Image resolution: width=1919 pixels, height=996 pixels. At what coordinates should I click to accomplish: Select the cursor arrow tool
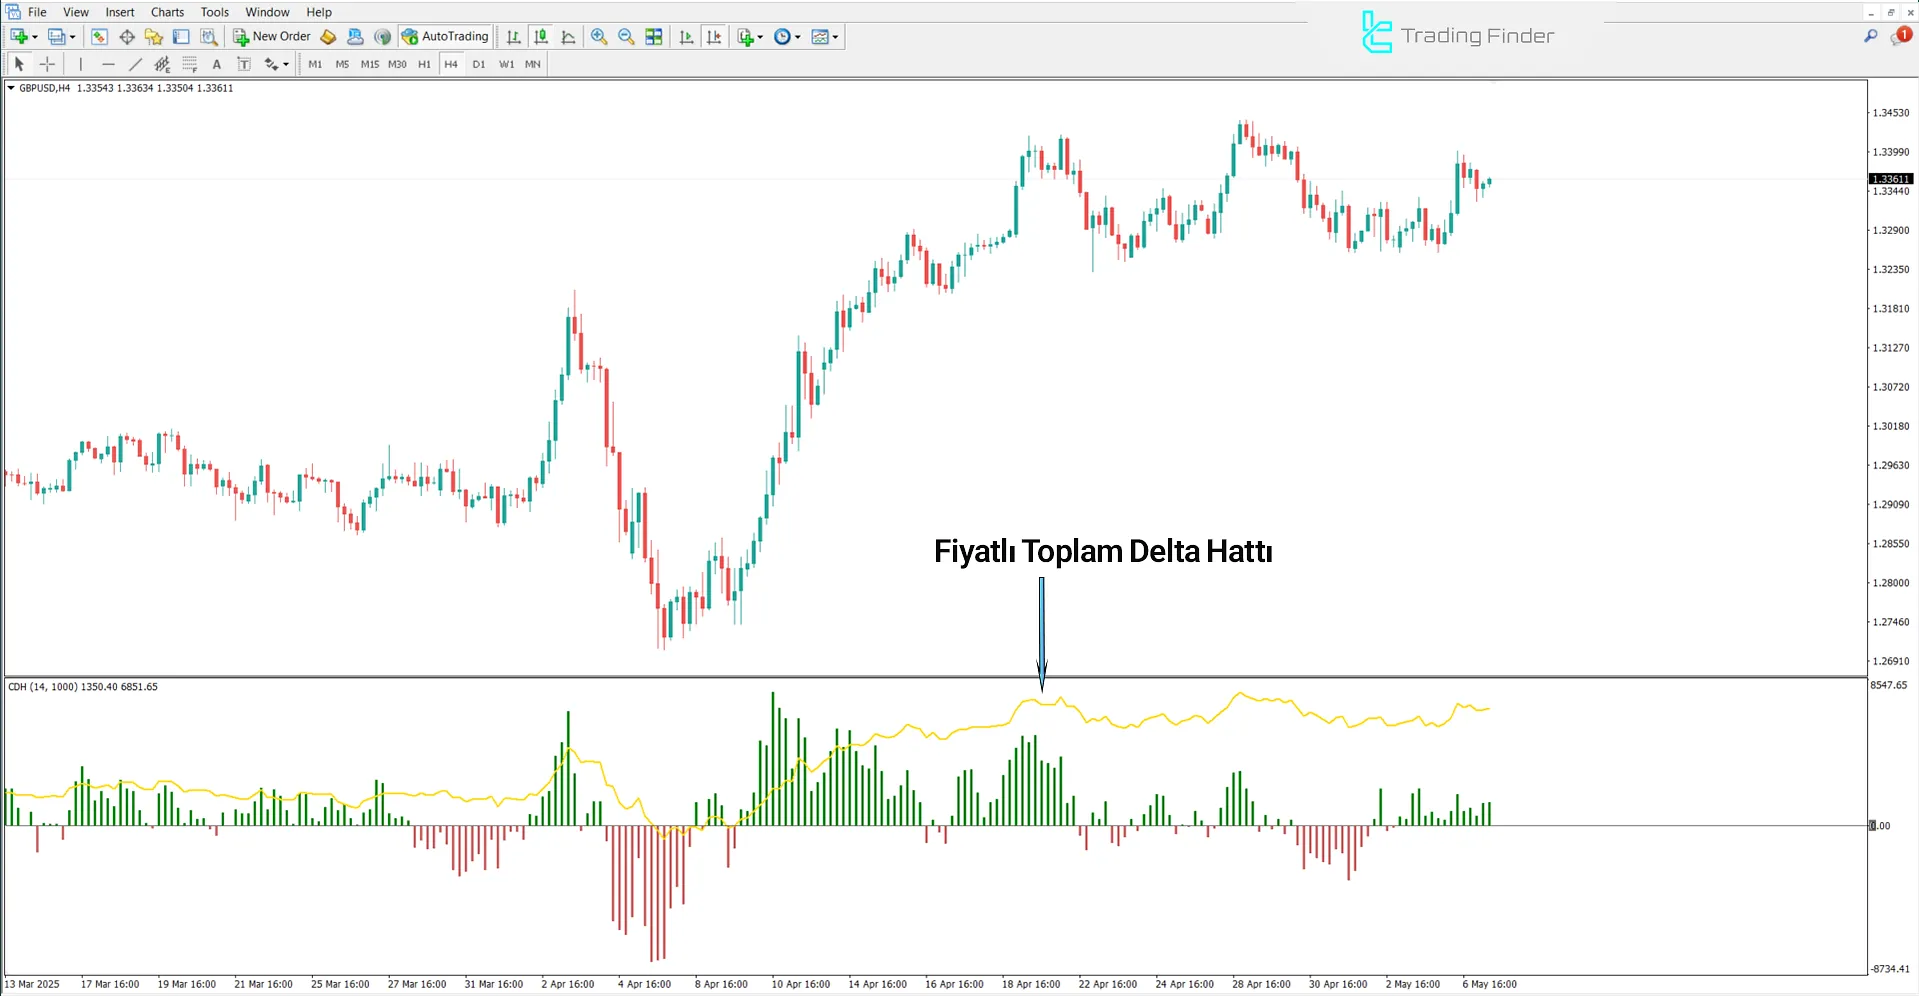[19, 64]
